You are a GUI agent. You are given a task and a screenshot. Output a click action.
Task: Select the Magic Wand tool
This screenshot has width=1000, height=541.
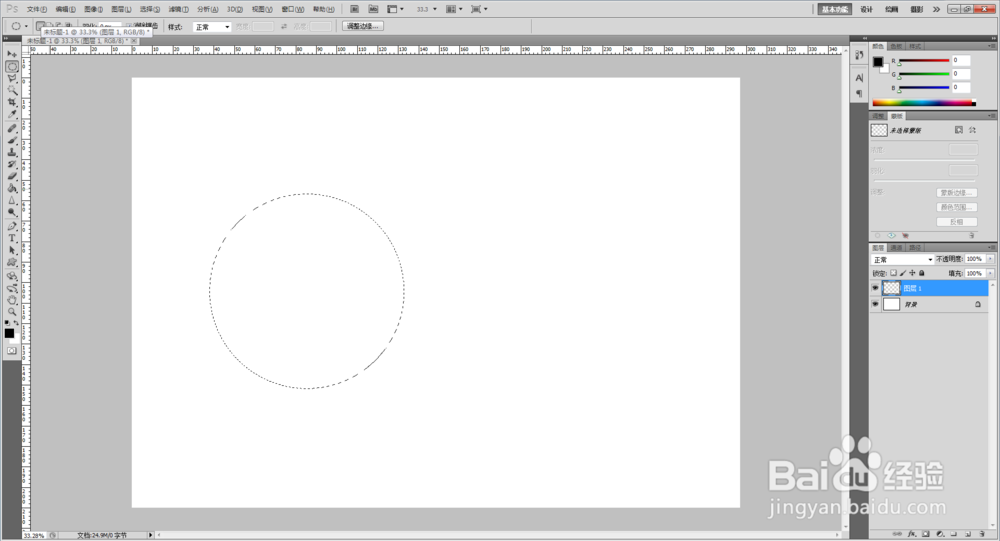11,91
